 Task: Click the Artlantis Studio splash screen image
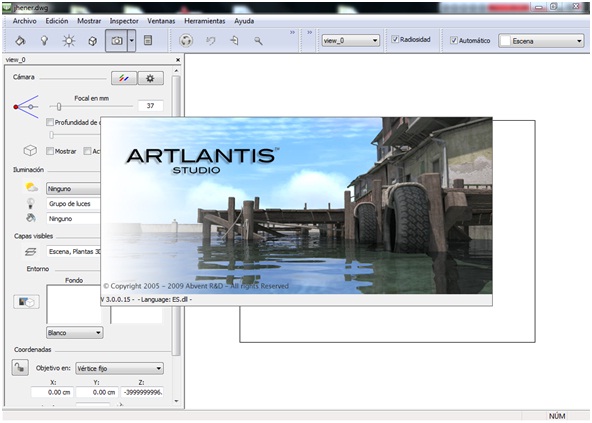tap(296, 206)
